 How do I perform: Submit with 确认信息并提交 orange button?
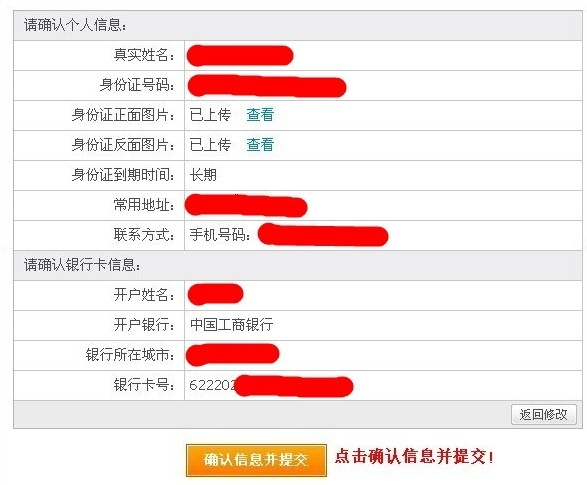[x=256, y=460]
